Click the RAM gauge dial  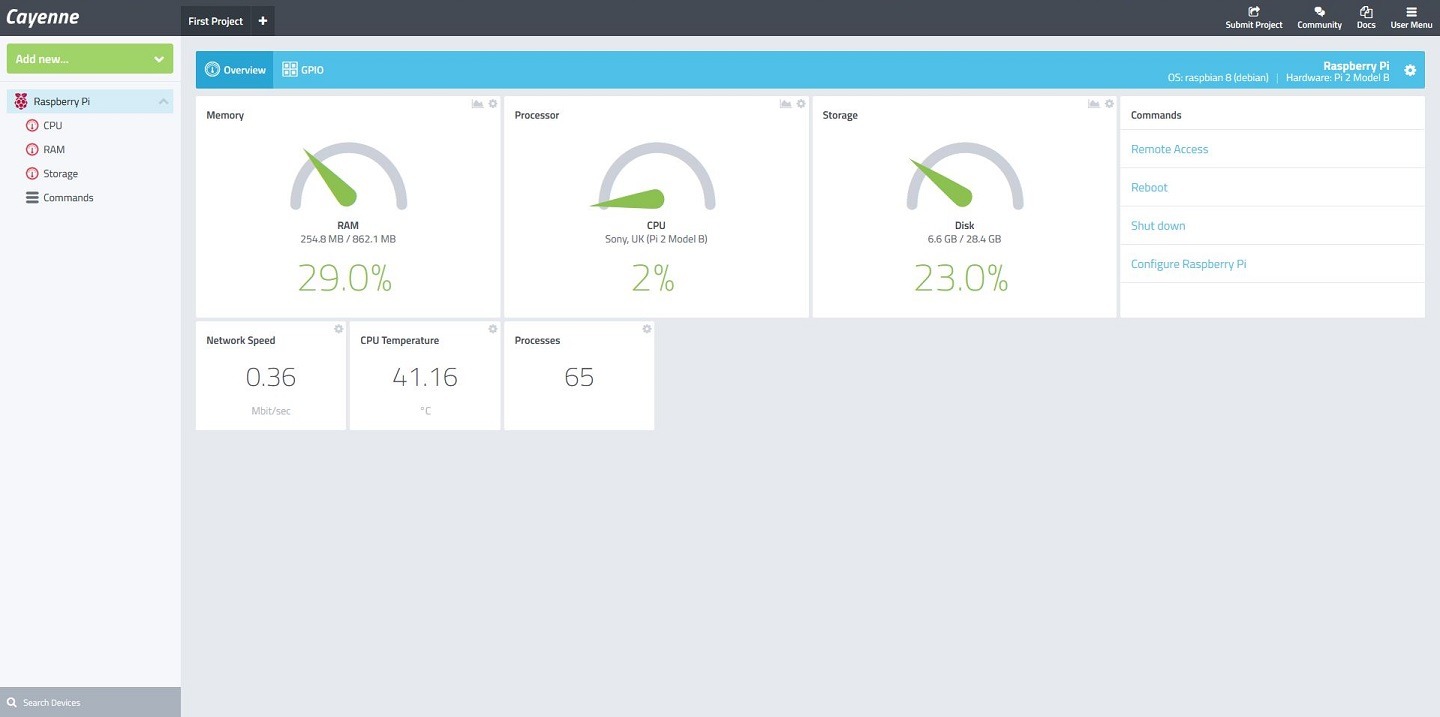pyautogui.click(x=348, y=176)
